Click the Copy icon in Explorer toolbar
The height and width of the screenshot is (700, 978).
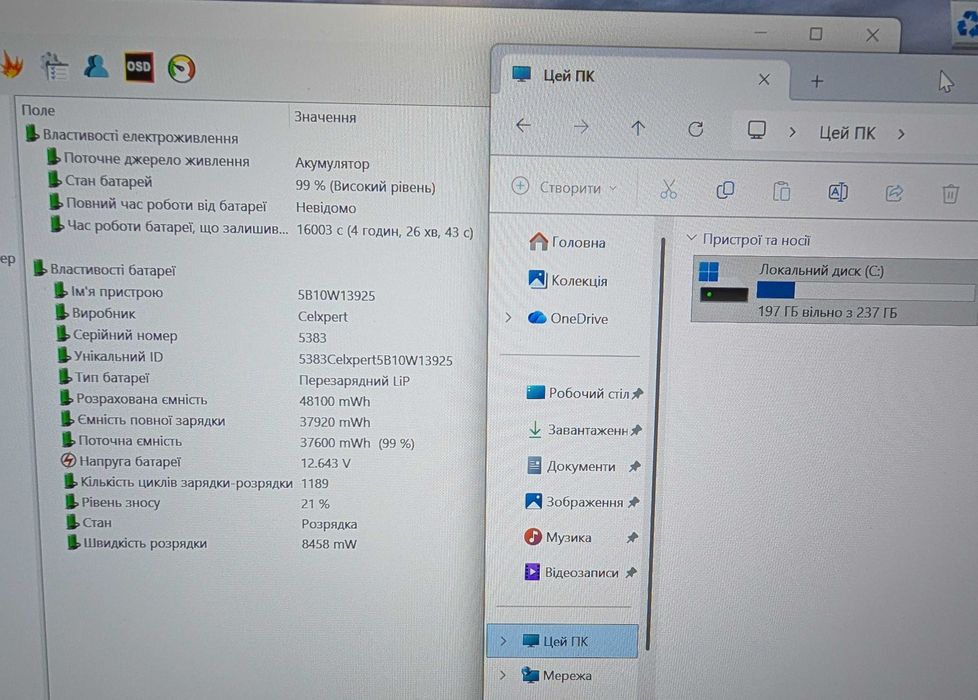[725, 190]
